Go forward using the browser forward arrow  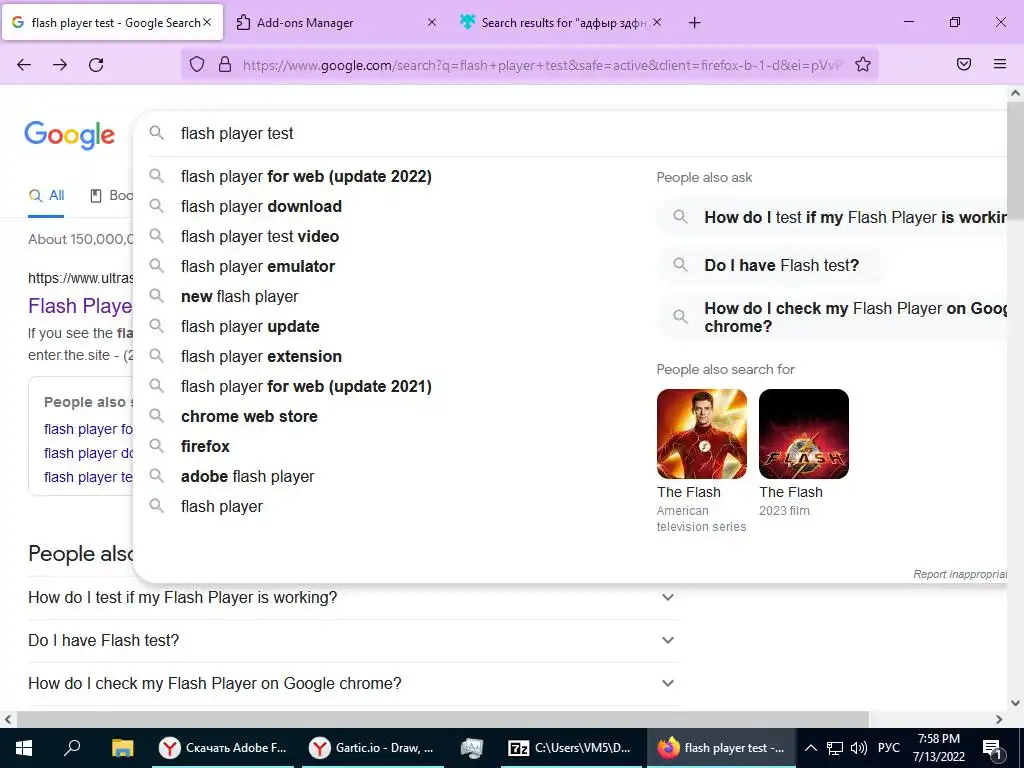click(60, 64)
